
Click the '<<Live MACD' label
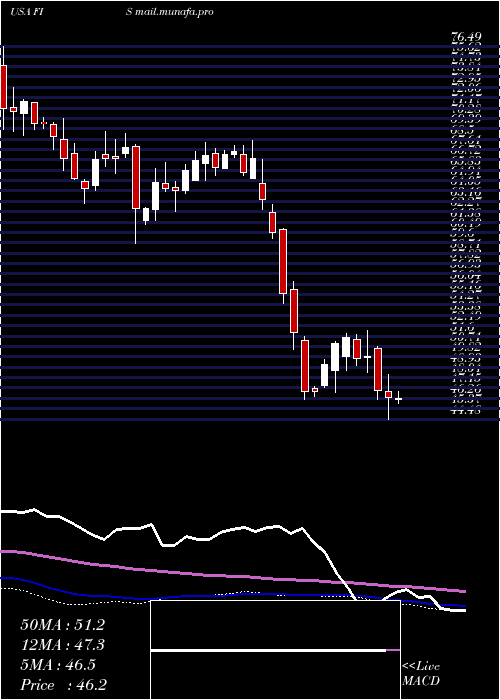click(x=421, y=674)
